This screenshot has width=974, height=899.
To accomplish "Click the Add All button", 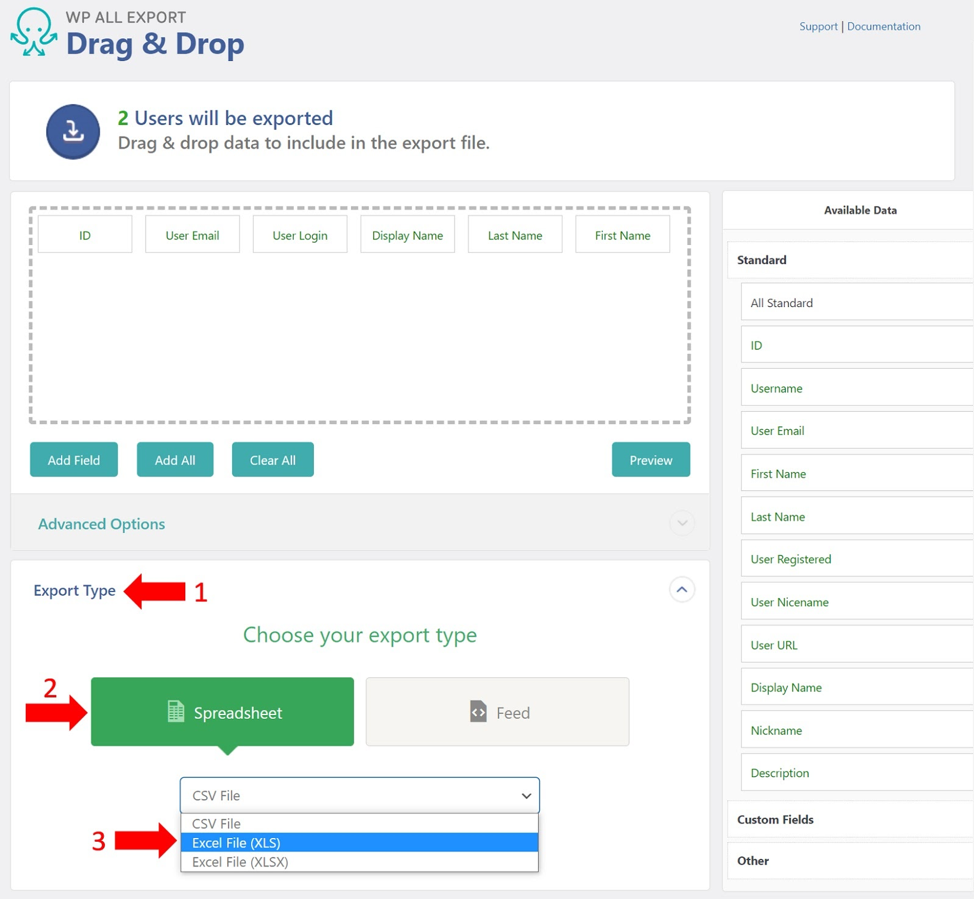I will point(175,460).
